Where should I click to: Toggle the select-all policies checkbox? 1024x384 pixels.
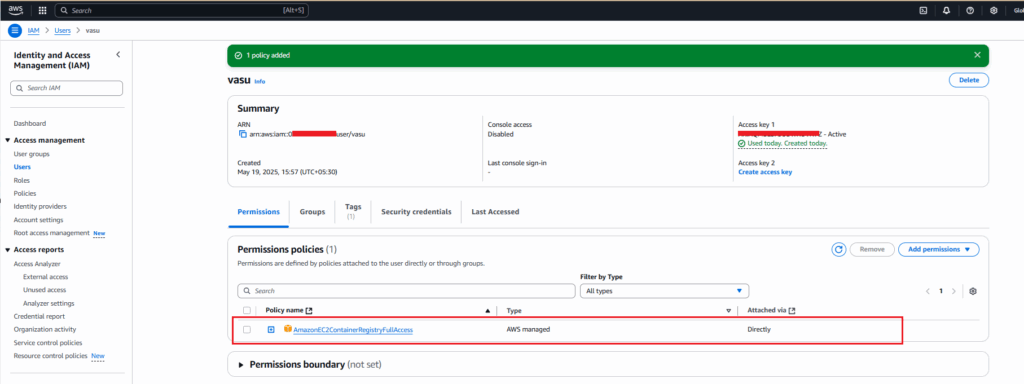tap(247, 311)
